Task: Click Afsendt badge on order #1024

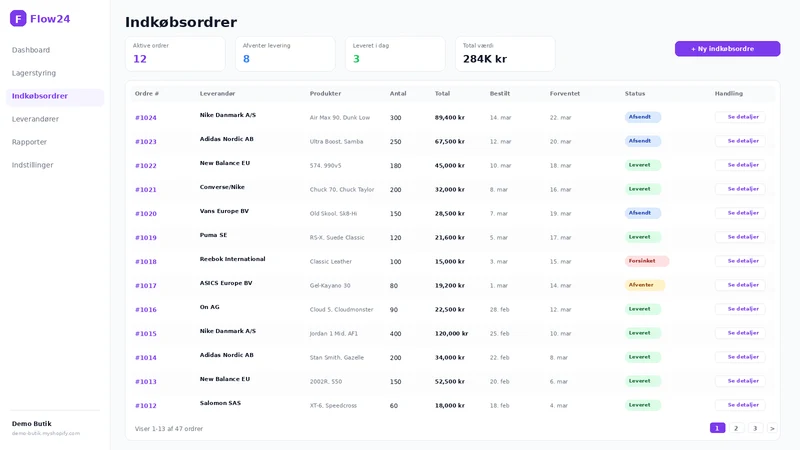Action: pos(643,117)
